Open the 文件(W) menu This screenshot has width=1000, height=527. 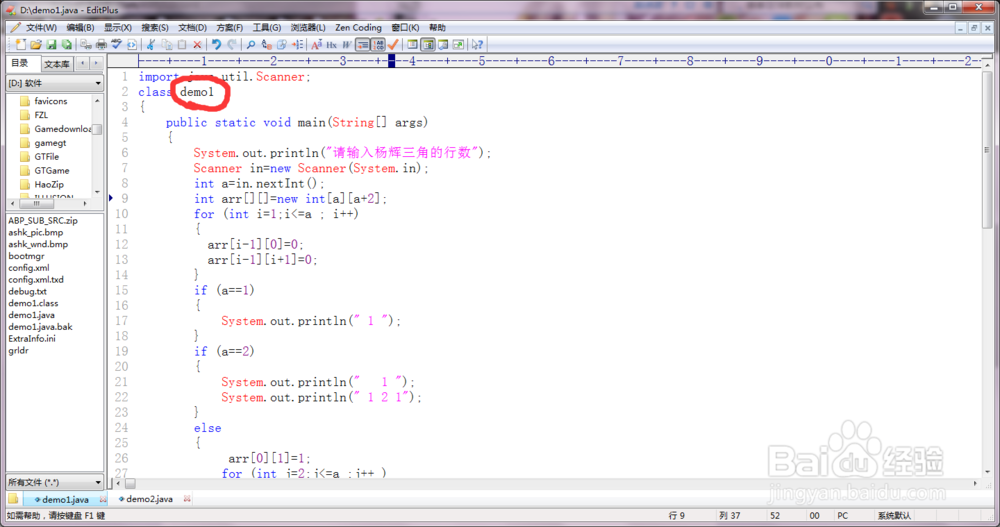pos(41,27)
